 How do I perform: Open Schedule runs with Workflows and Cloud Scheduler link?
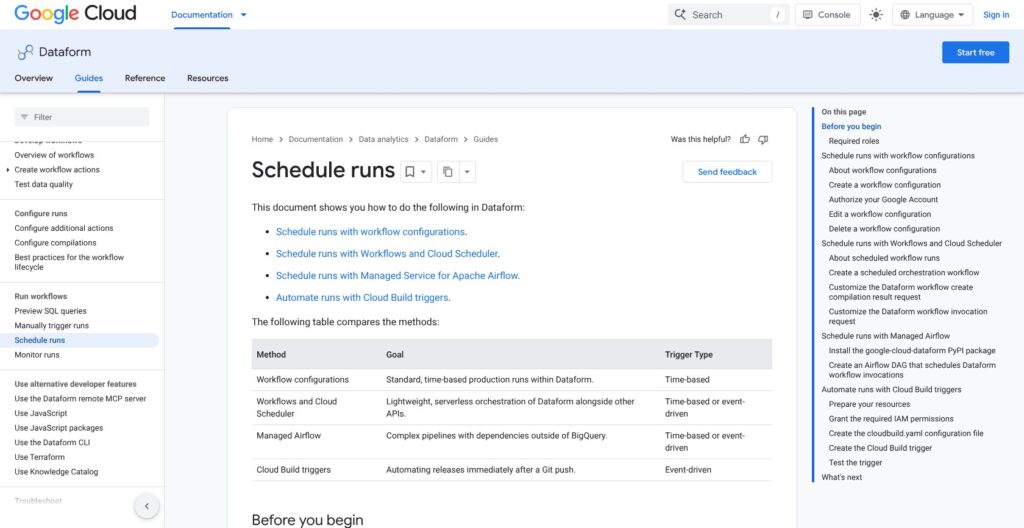coord(387,254)
